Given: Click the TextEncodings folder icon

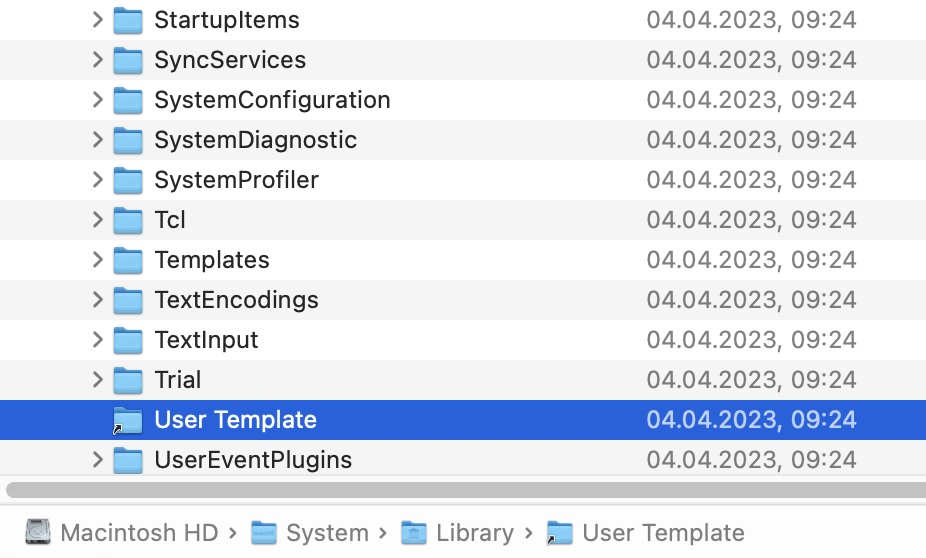Looking at the screenshot, I should [128, 301].
